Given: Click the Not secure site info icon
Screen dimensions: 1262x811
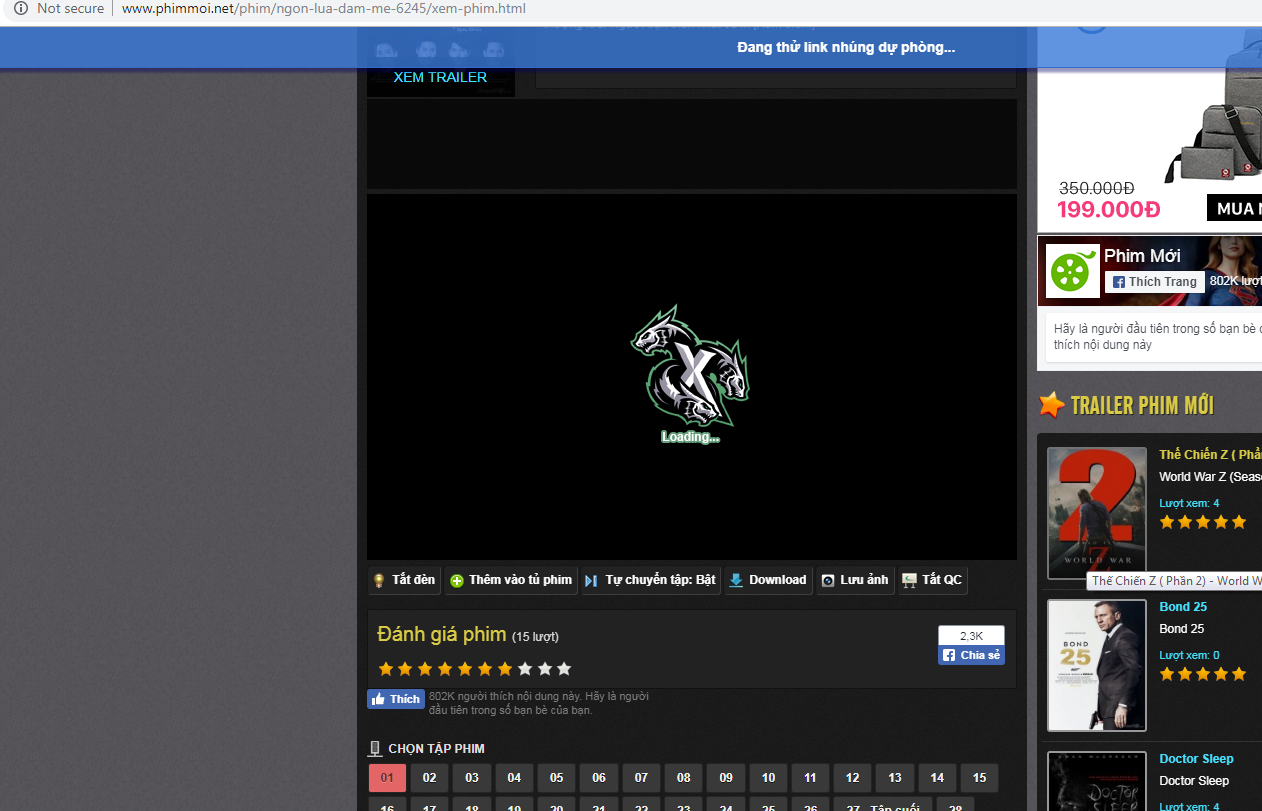Looking at the screenshot, I should pyautogui.click(x=21, y=9).
